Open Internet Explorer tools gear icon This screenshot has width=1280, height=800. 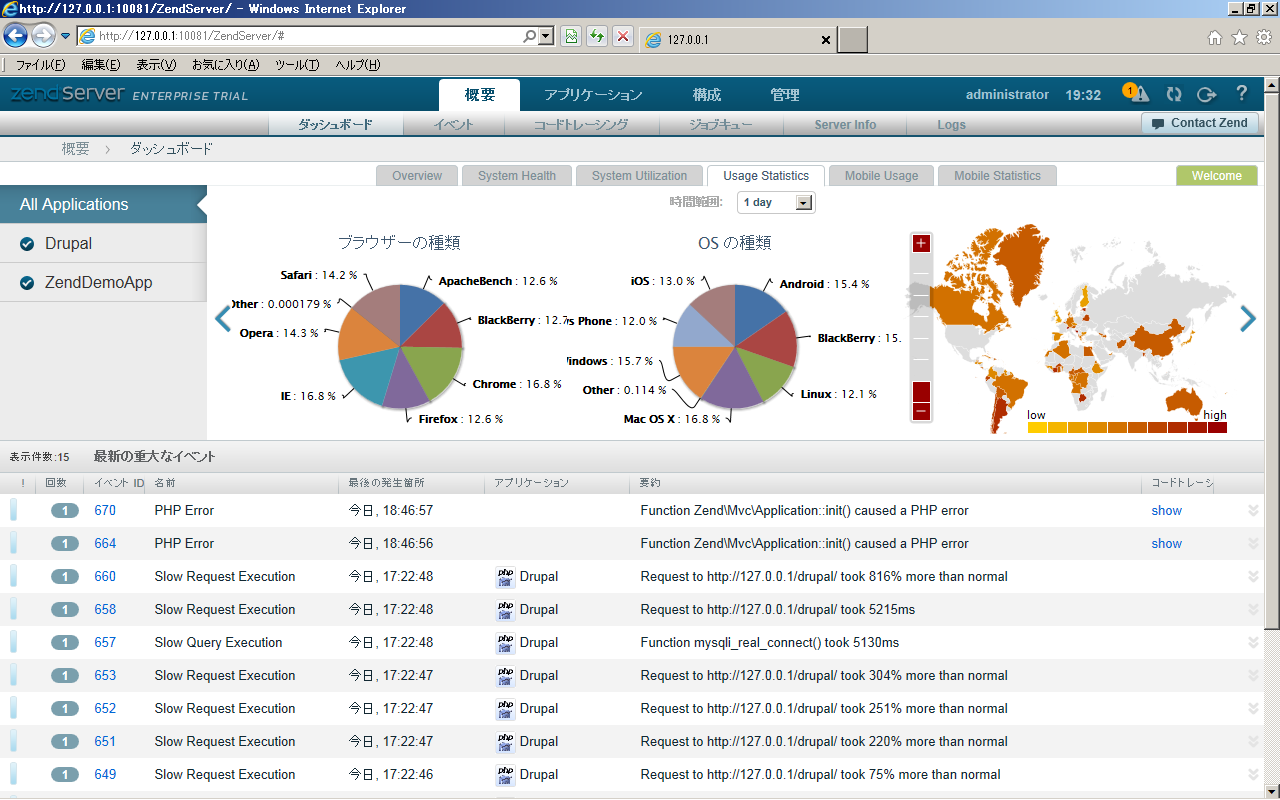pos(1263,38)
